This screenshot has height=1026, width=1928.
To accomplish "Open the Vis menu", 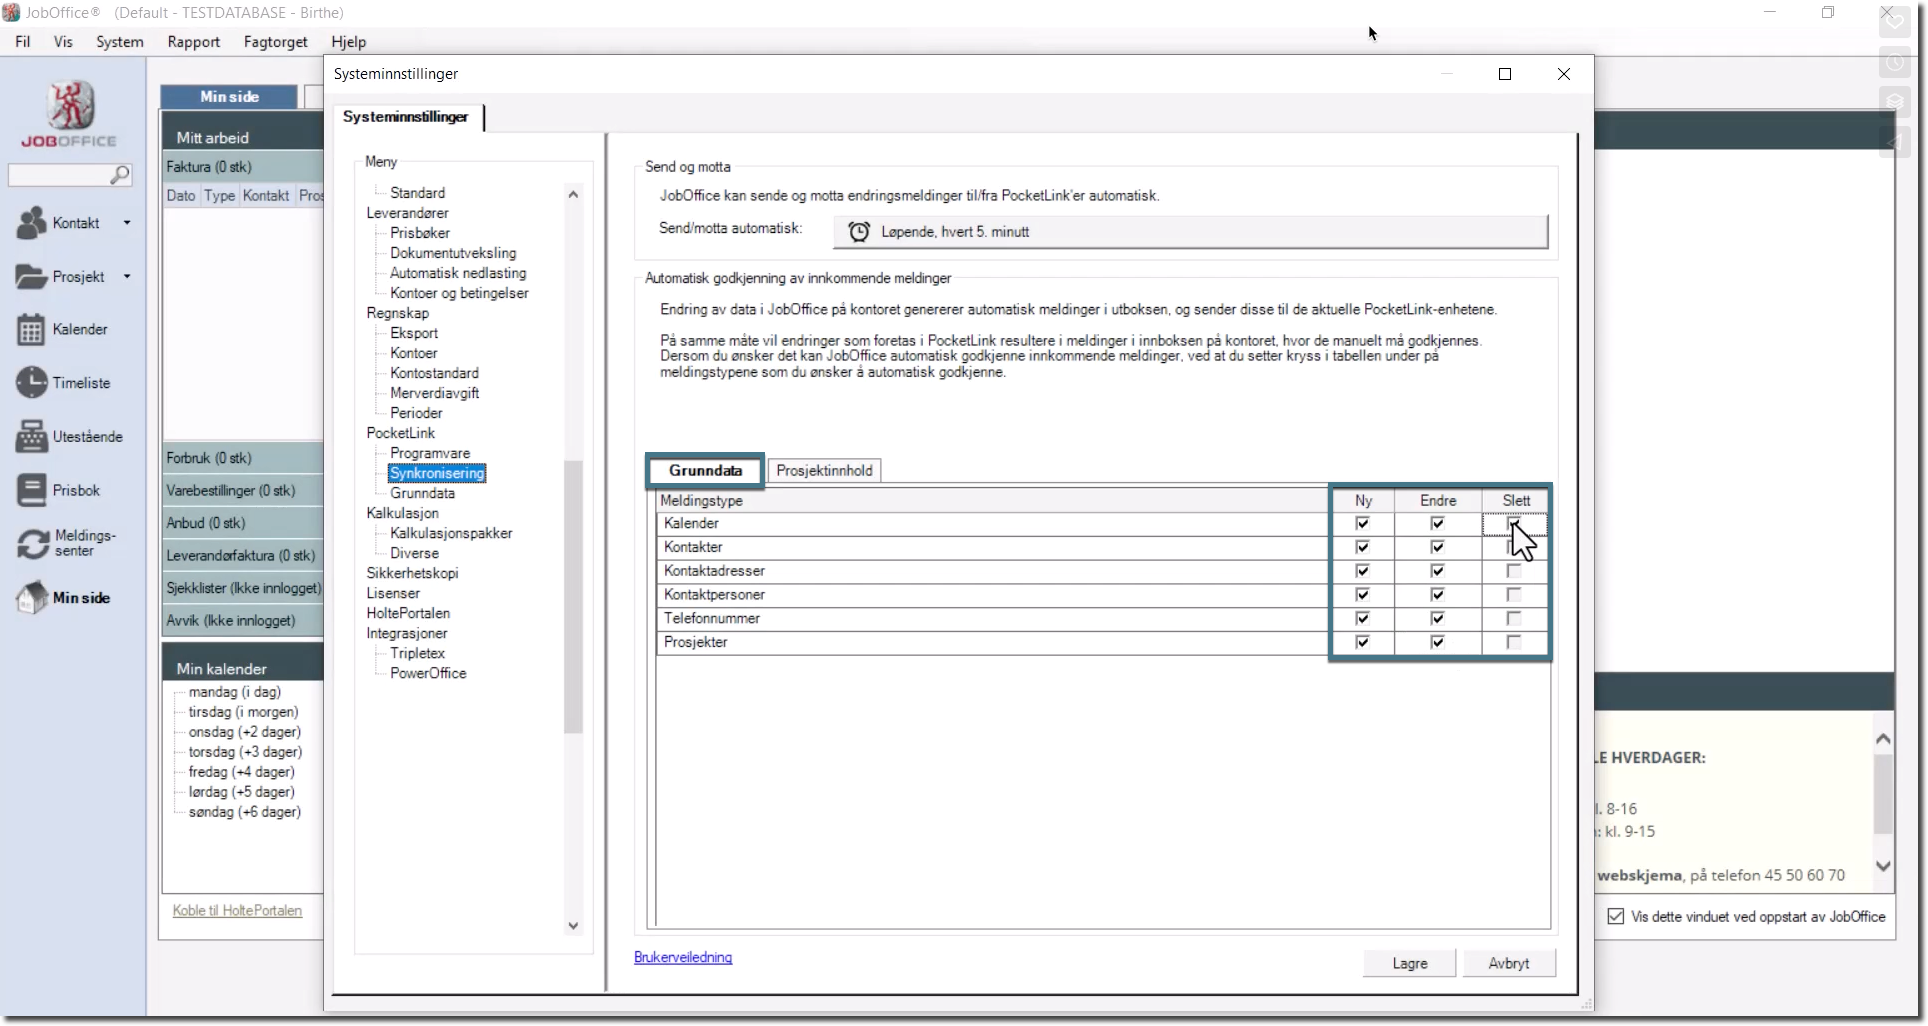I will coord(63,42).
